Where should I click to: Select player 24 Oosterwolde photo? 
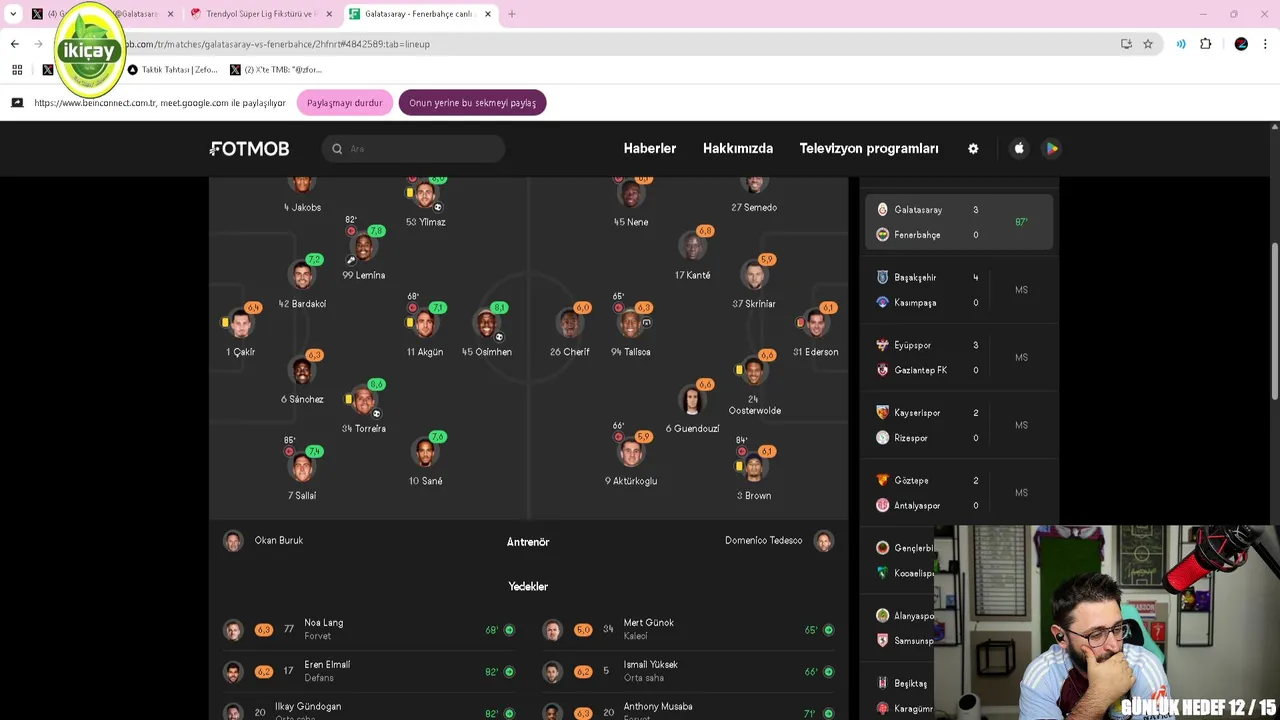(754, 372)
